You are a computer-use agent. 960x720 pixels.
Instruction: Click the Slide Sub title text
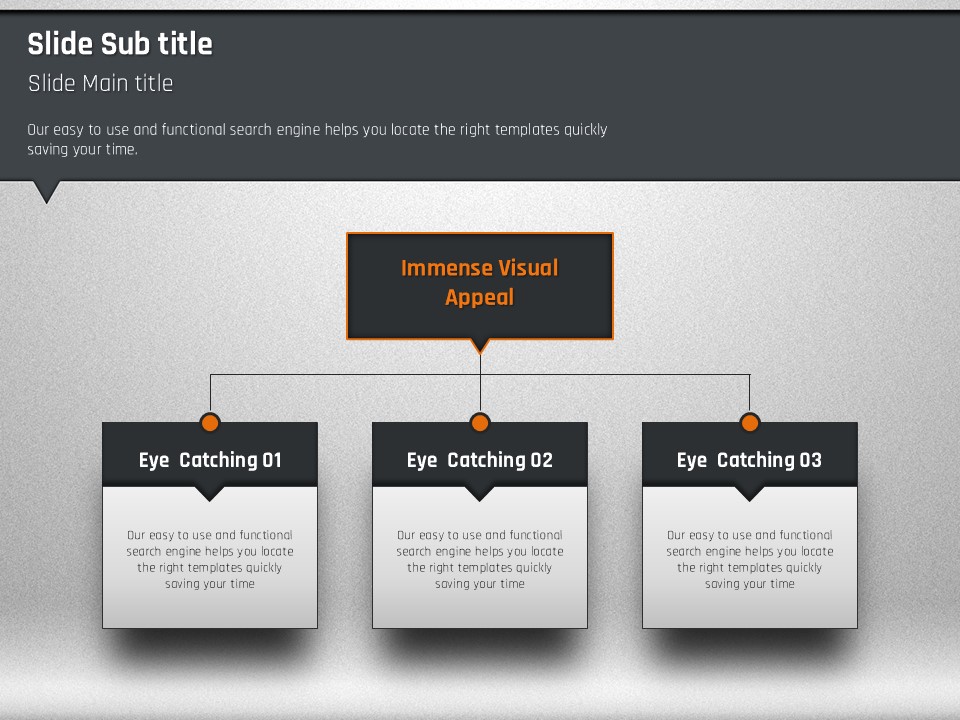click(x=120, y=44)
